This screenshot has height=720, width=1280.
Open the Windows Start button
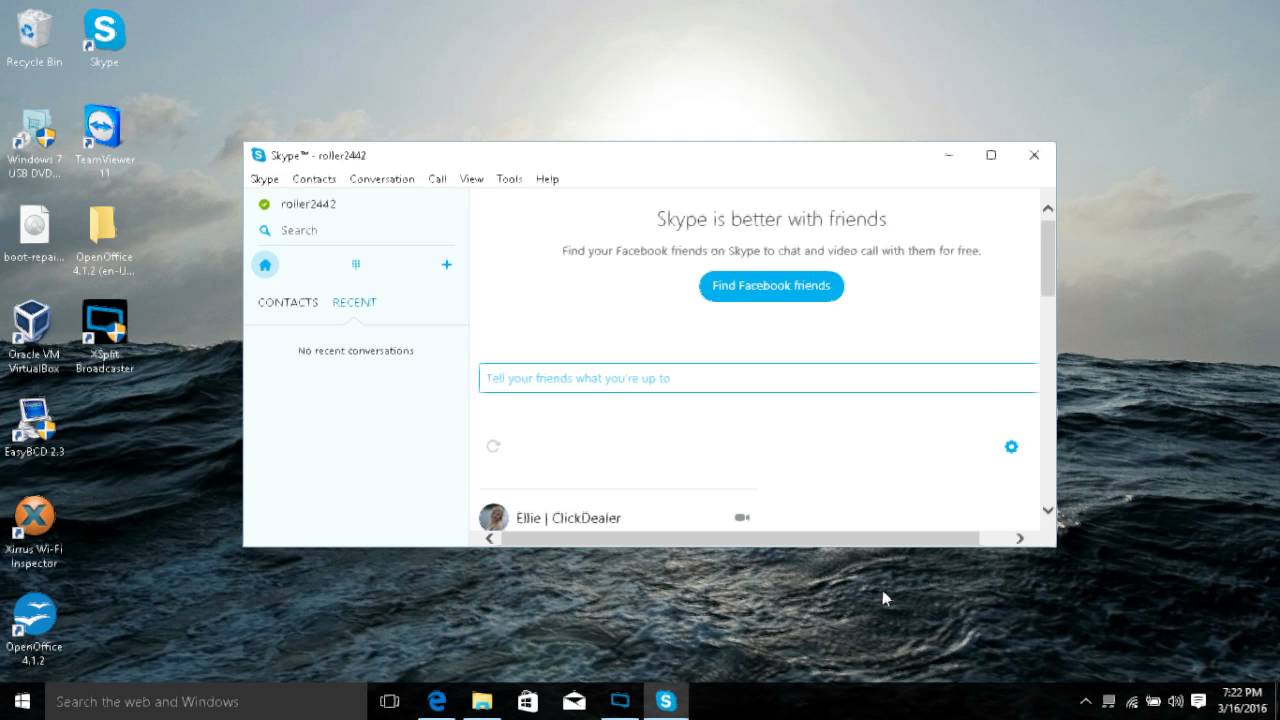pos(22,701)
